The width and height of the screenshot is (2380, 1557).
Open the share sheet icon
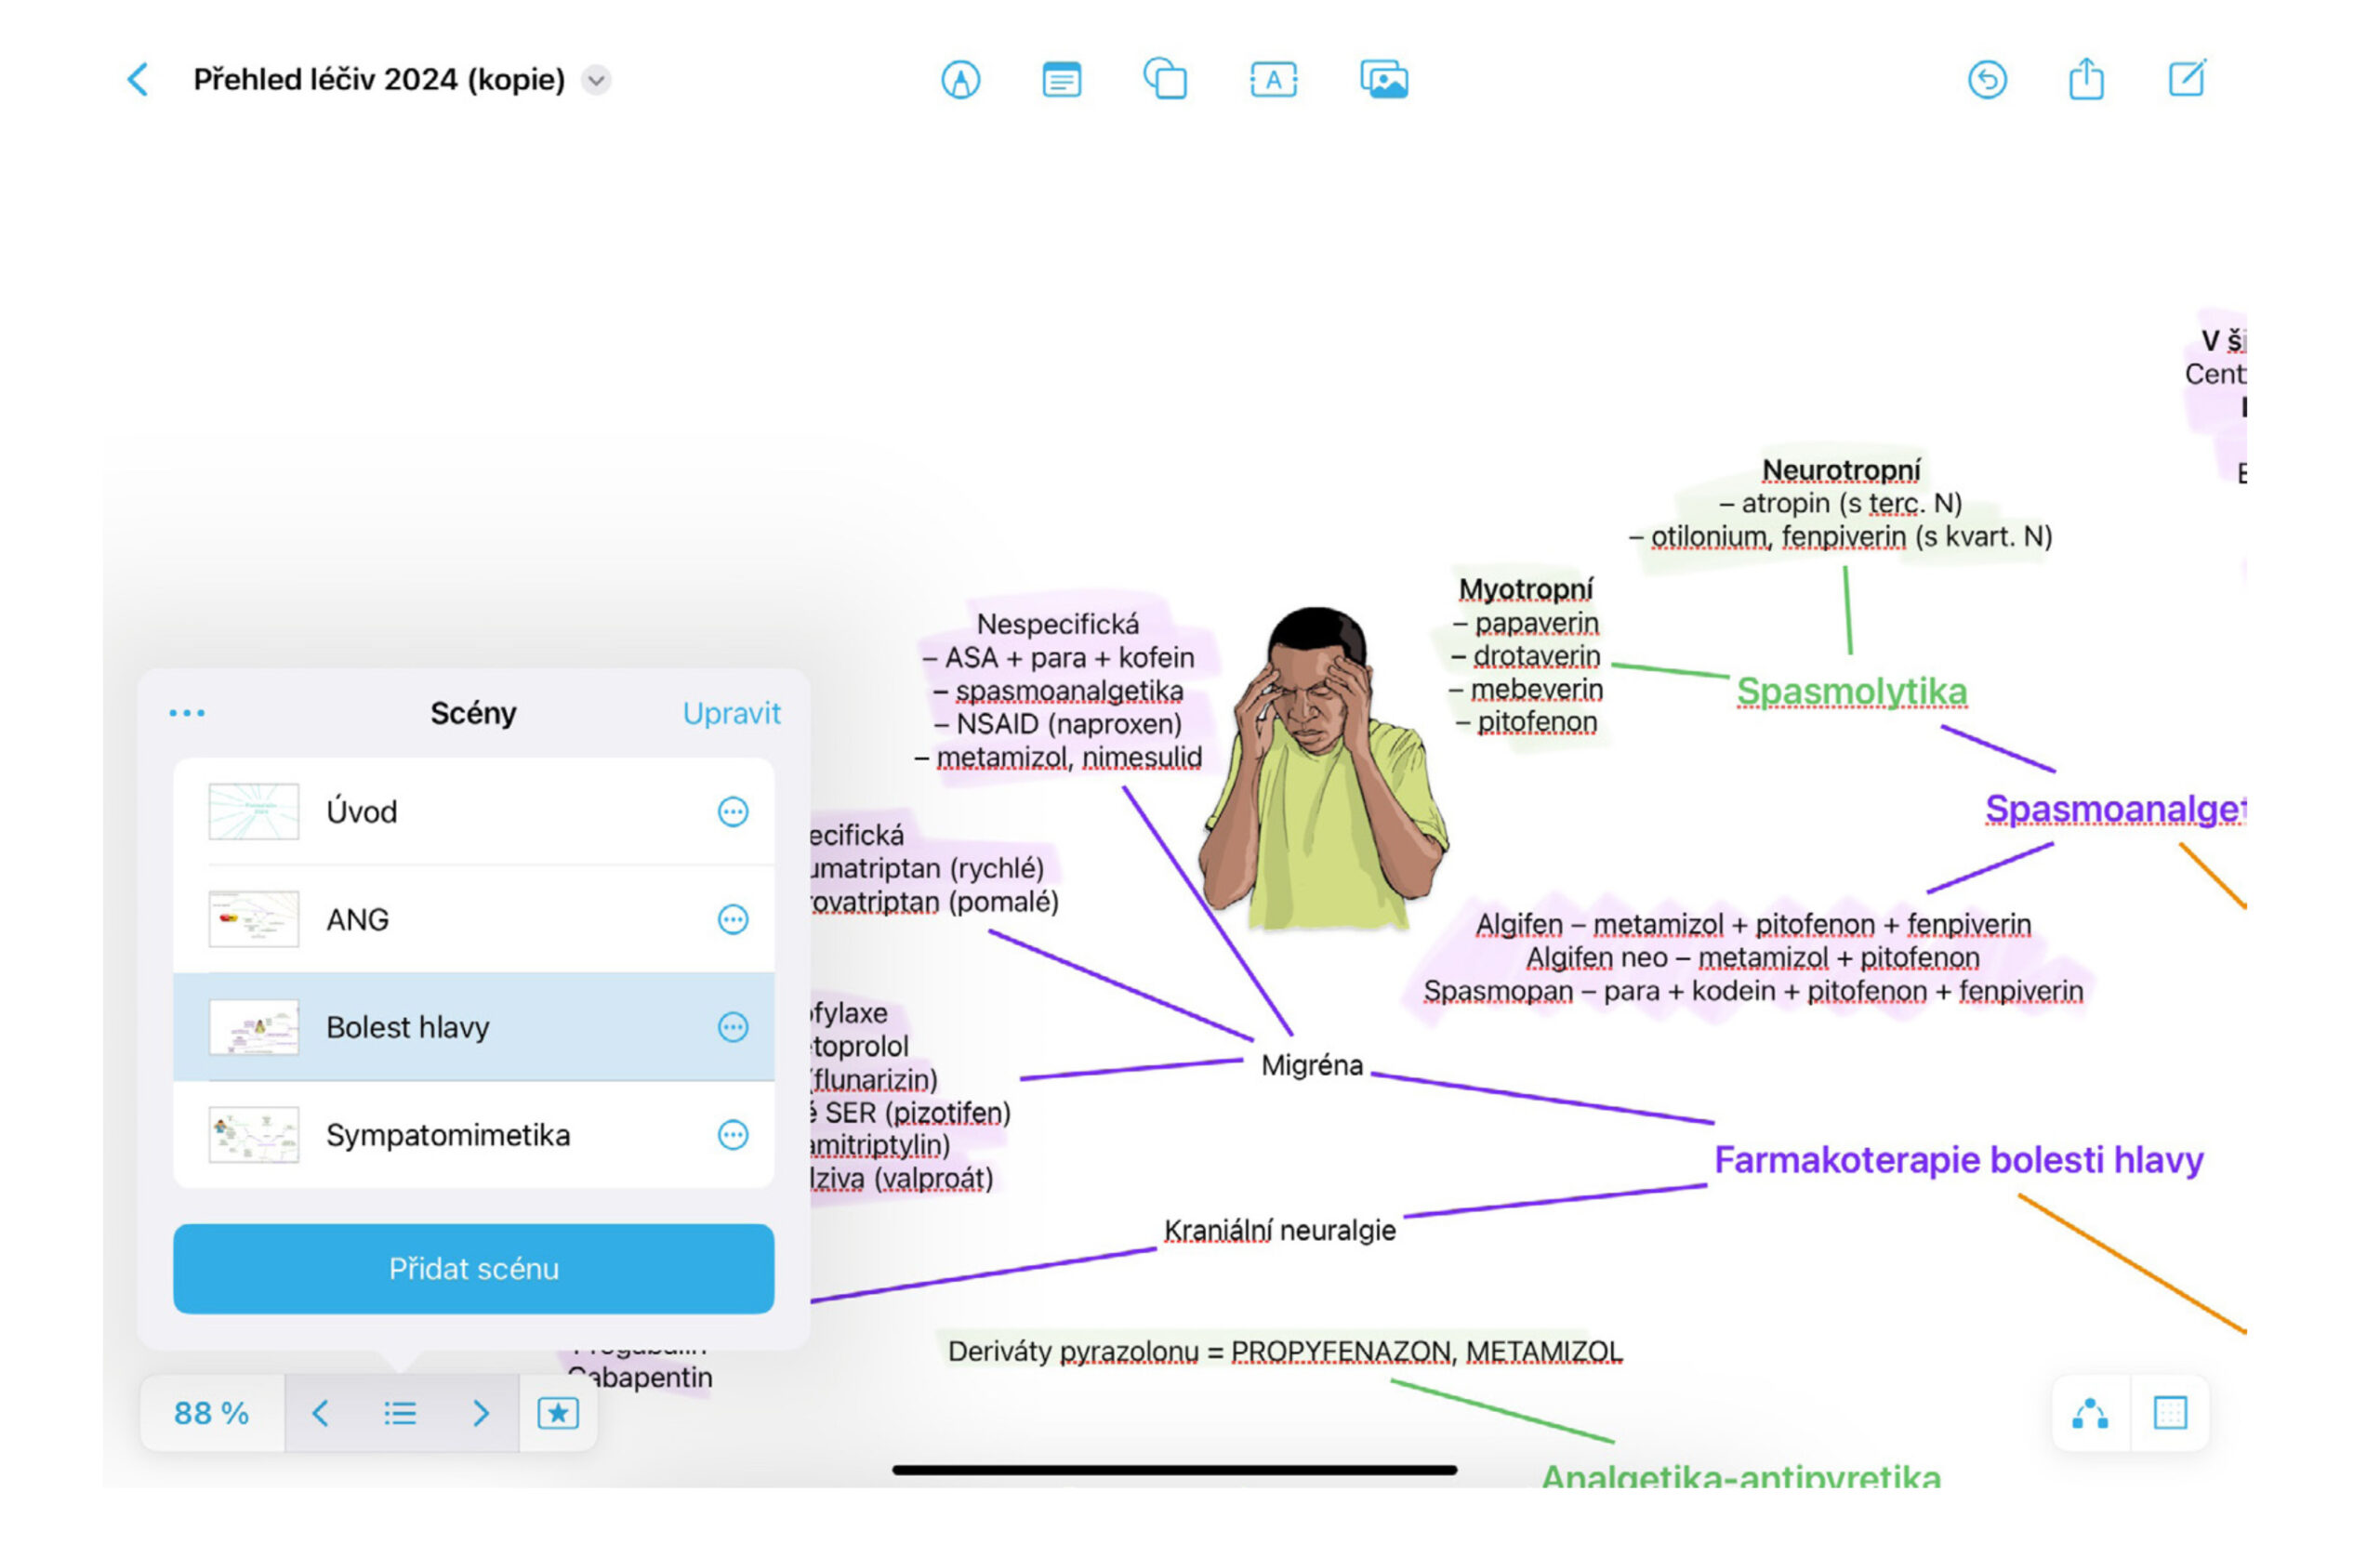(x=2086, y=80)
